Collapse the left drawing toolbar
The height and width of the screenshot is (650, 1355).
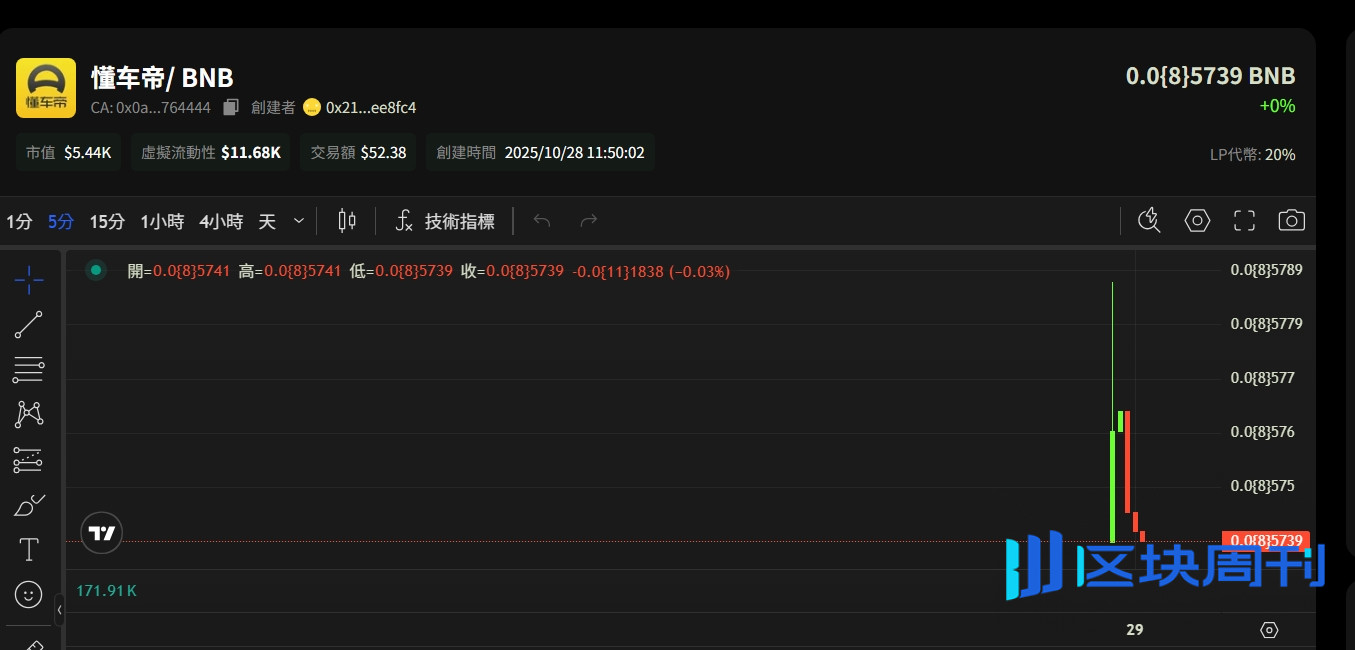(59, 609)
